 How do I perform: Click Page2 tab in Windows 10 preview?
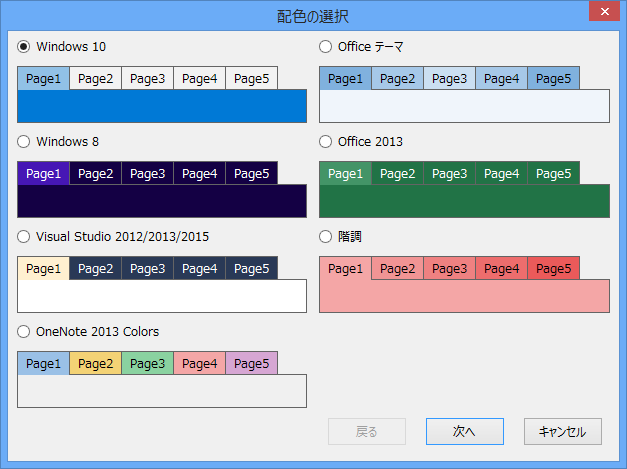pyautogui.click(x=96, y=79)
